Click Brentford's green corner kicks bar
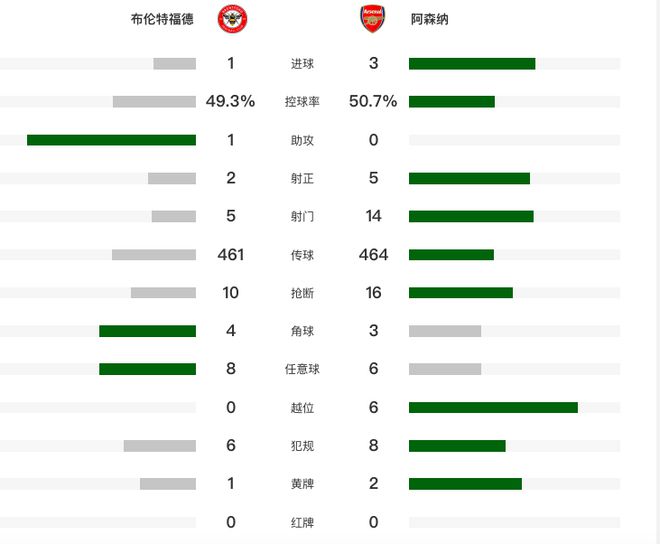The width and height of the screenshot is (660, 544). point(147,331)
